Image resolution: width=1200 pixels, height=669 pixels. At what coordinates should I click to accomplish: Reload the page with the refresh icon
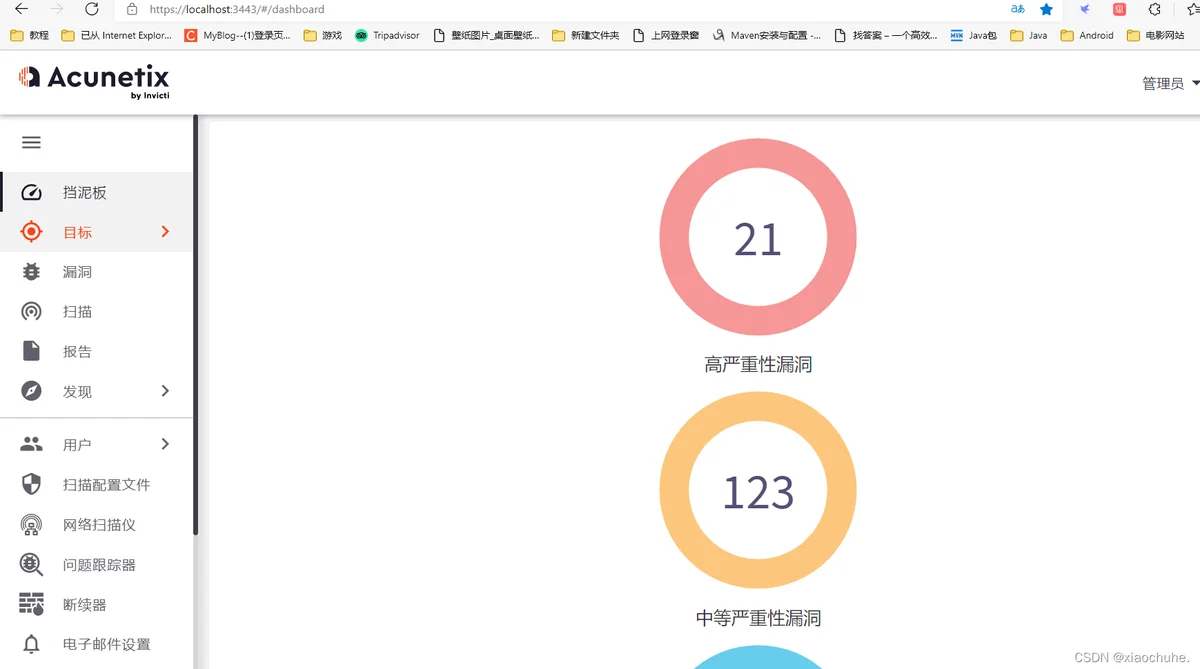(x=91, y=9)
